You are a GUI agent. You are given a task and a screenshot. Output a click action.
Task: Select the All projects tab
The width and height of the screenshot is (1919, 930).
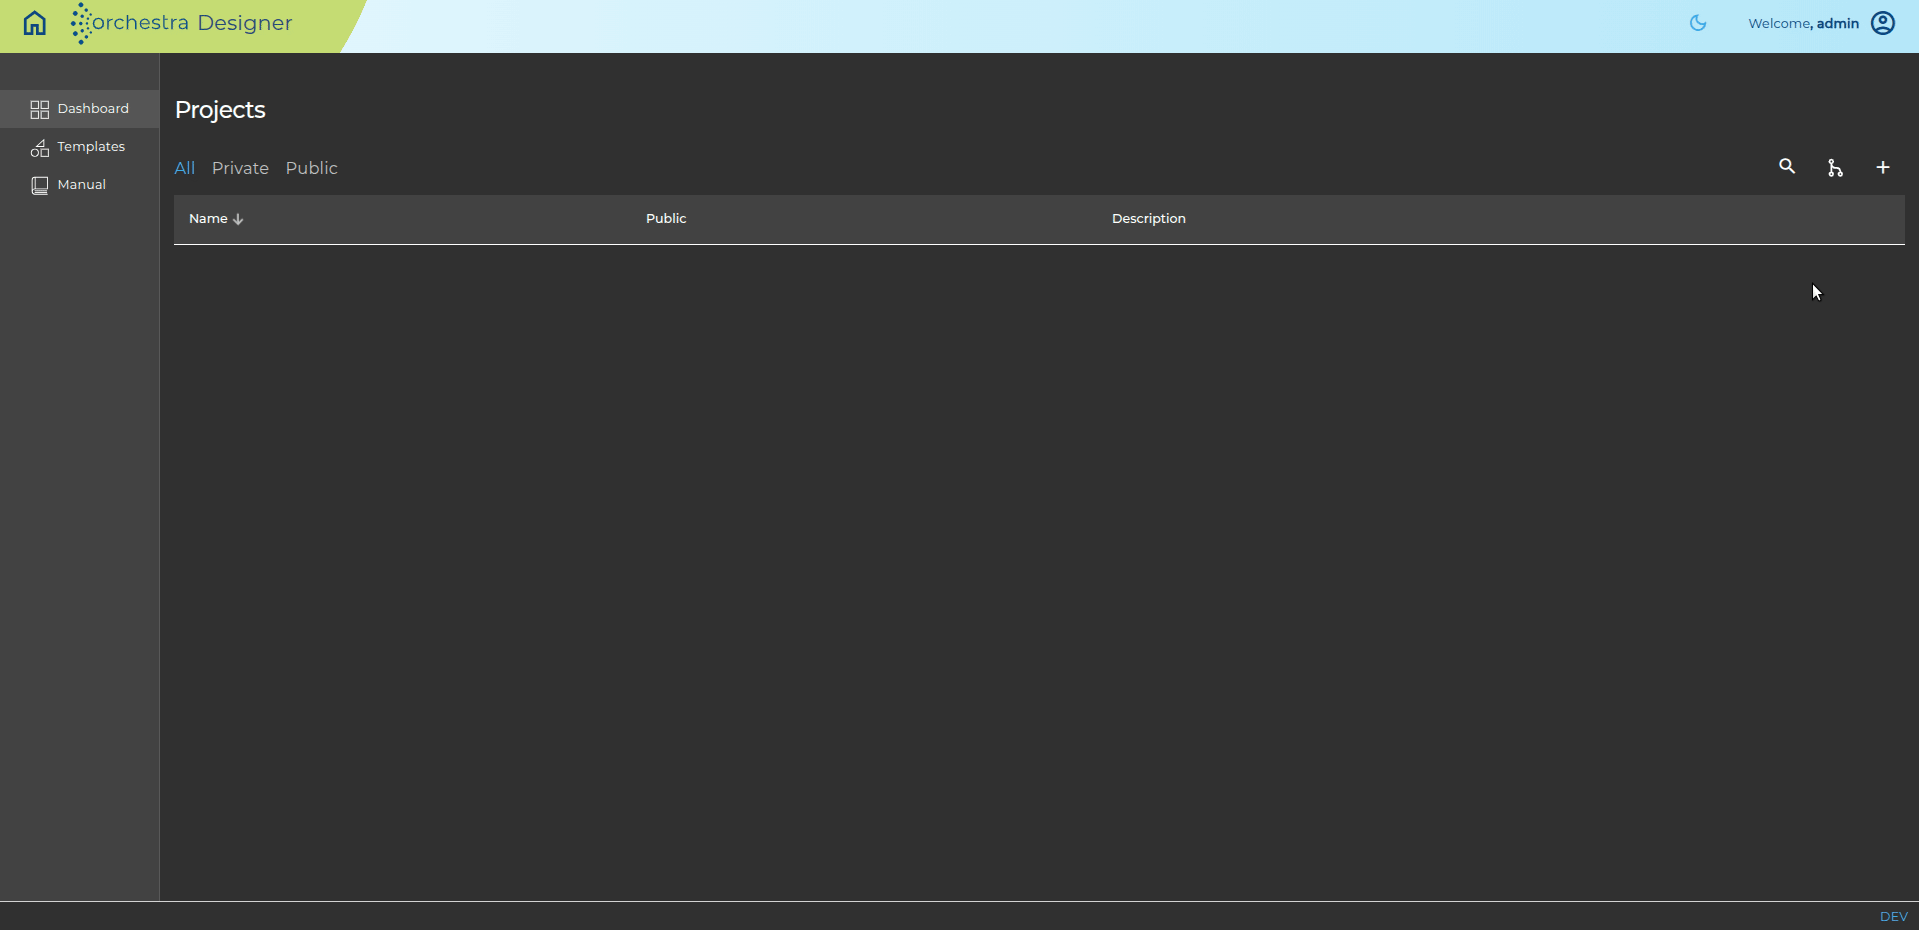185,168
